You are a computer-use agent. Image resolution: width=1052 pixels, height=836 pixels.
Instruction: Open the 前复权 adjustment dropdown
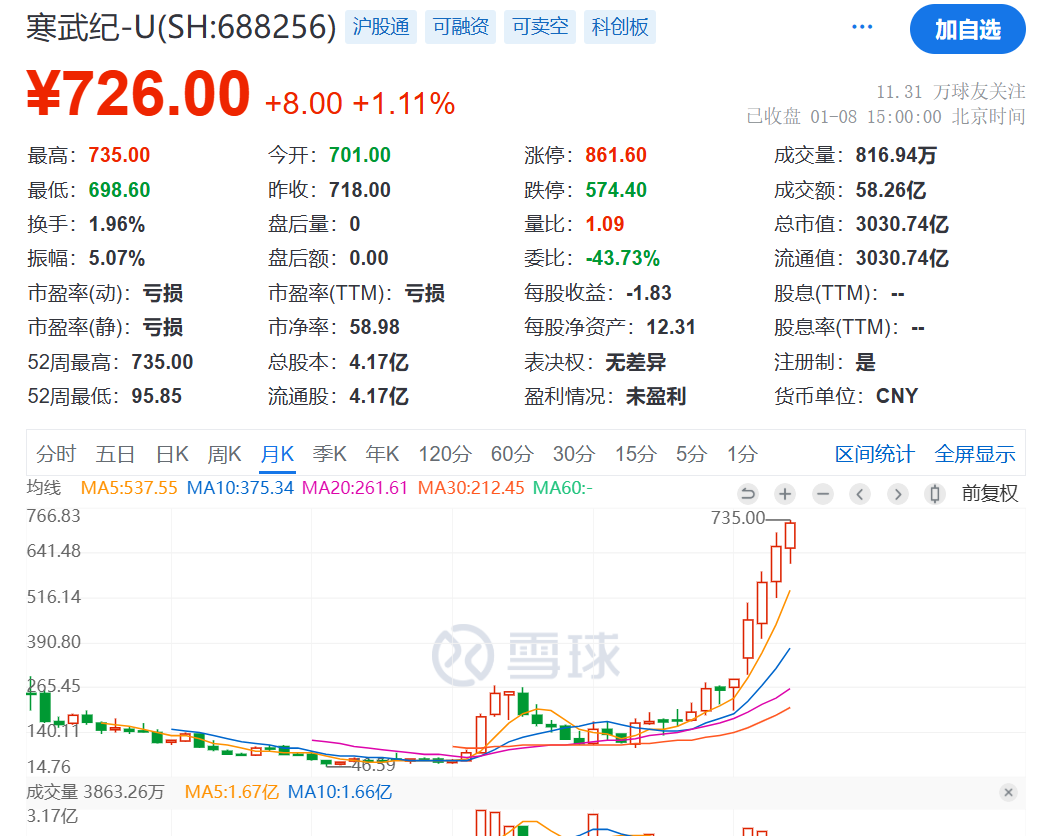[x=990, y=494]
